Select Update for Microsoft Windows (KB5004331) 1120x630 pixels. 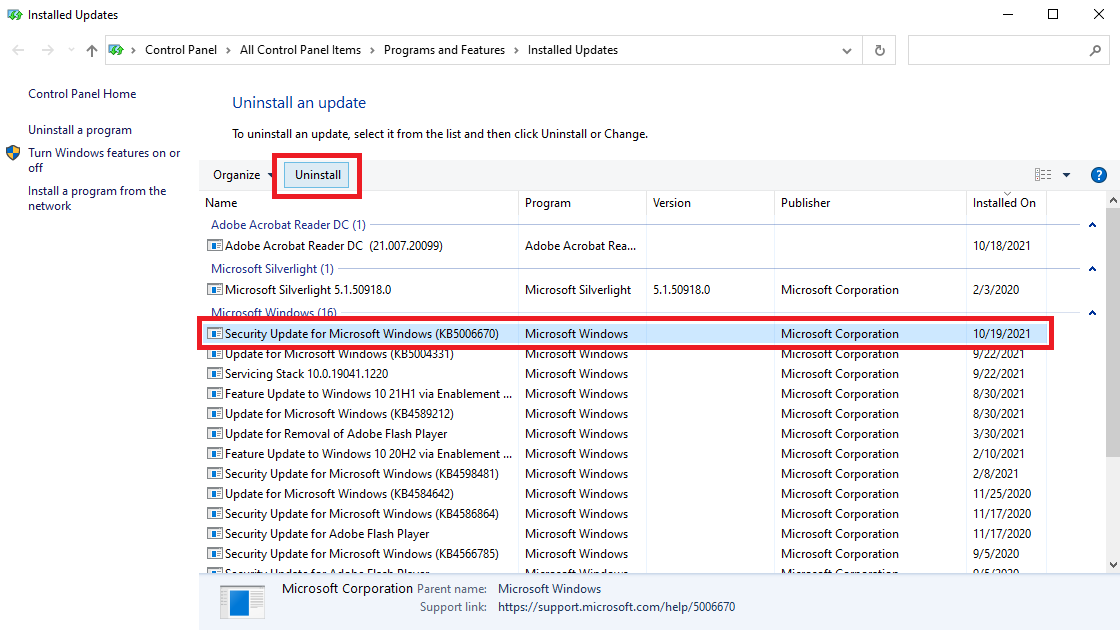[x=626, y=354]
